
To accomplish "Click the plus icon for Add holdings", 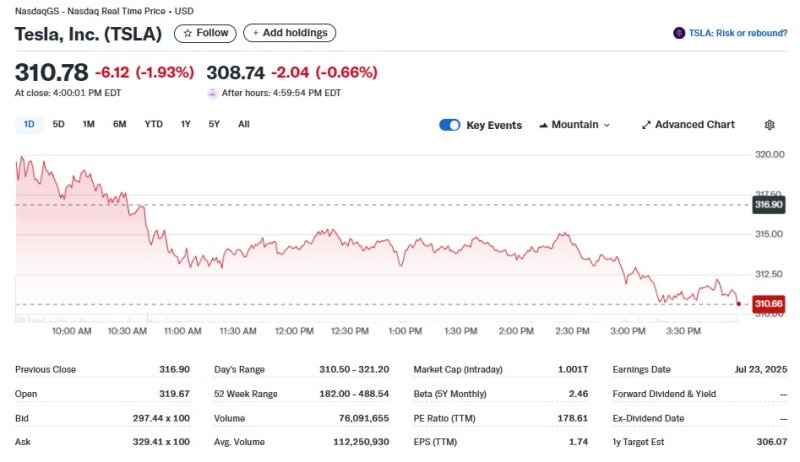I will point(256,33).
